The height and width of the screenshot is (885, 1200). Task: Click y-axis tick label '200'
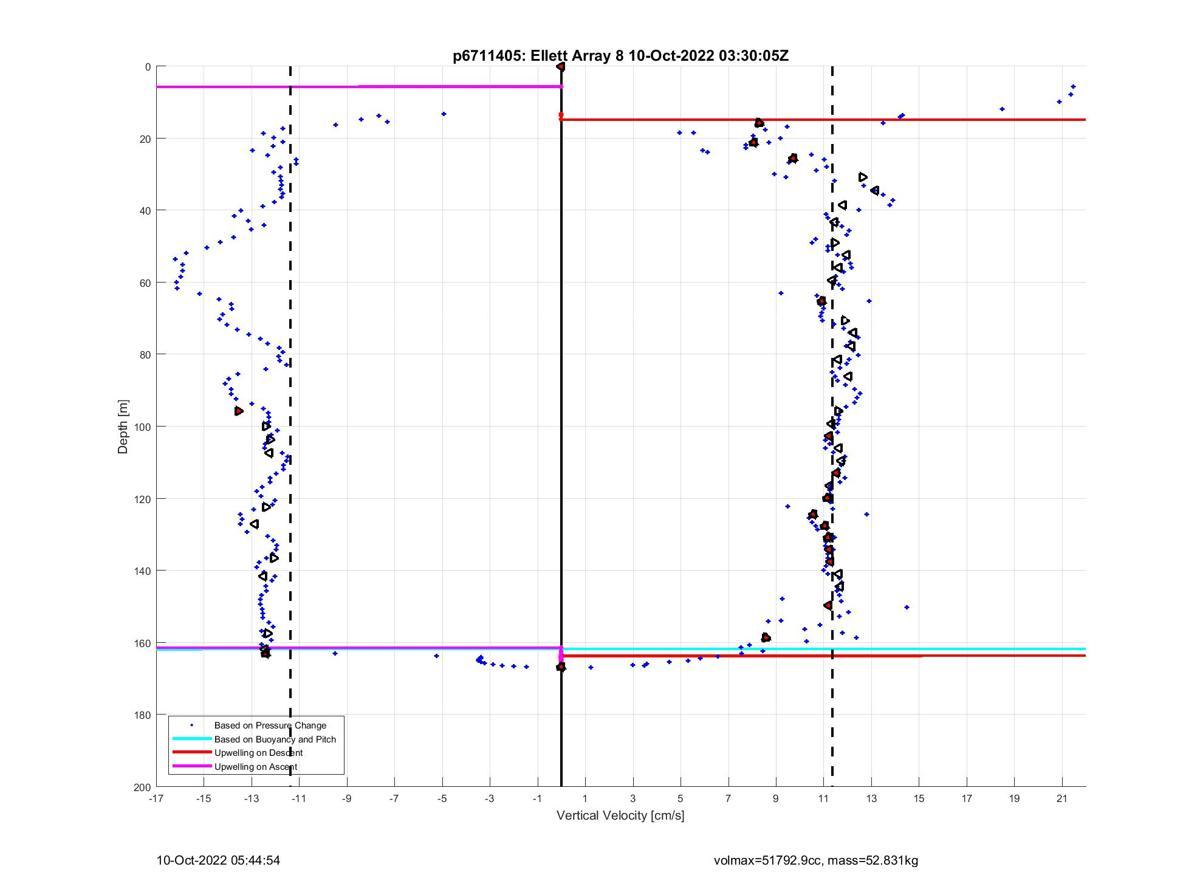[x=141, y=787]
